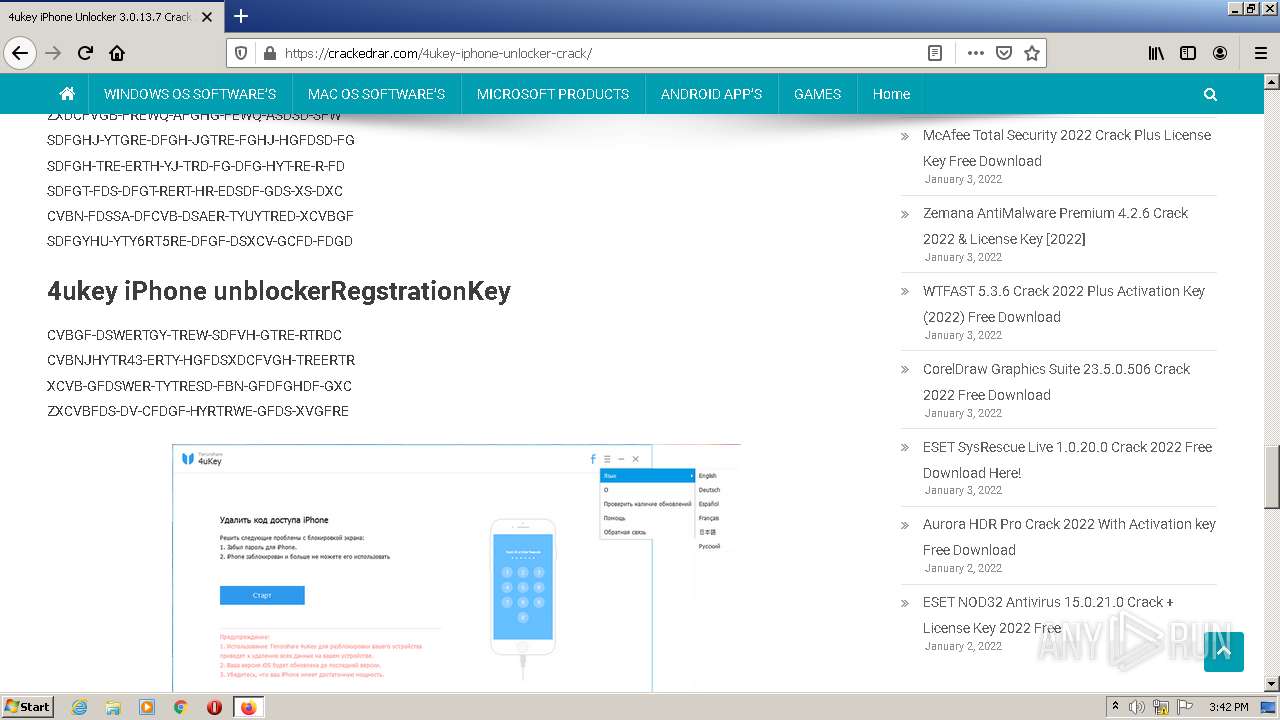Open the Firefox home page

[117, 53]
